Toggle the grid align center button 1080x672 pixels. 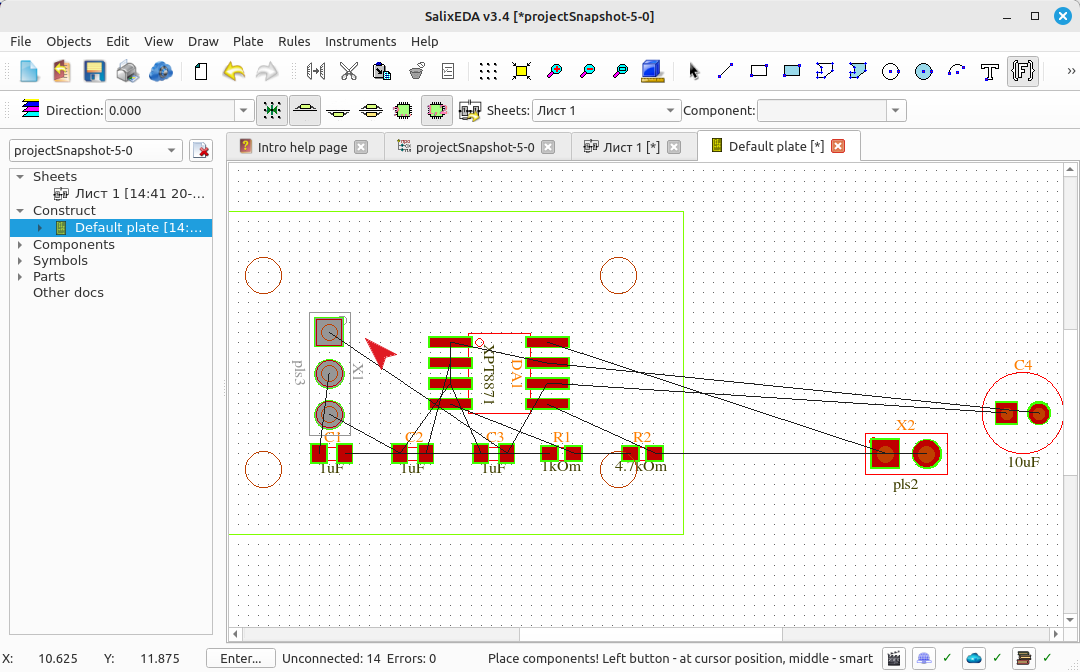coord(272,110)
